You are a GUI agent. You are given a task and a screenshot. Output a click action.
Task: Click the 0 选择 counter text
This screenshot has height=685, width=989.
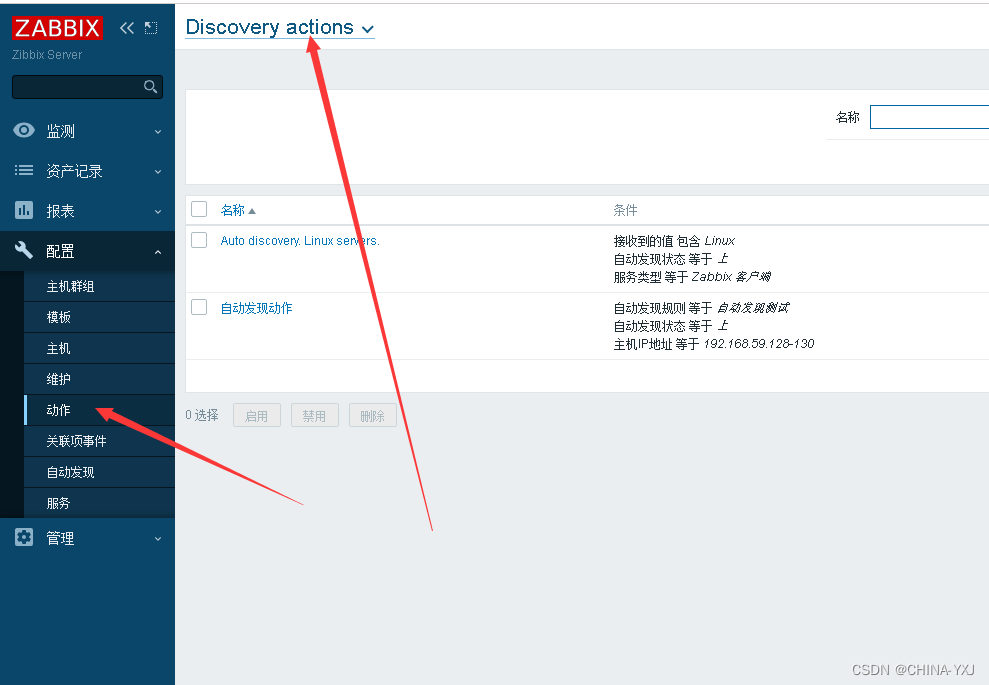point(202,415)
